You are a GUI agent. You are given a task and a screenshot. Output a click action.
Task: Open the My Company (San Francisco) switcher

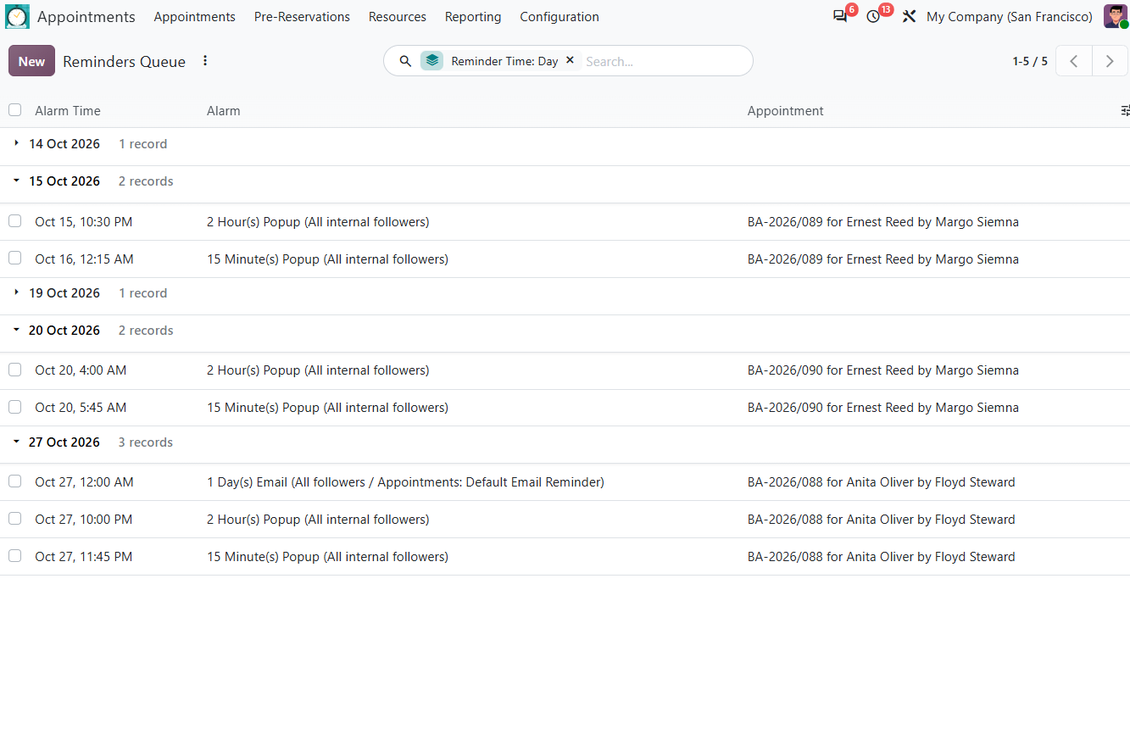pyautogui.click(x=1009, y=17)
